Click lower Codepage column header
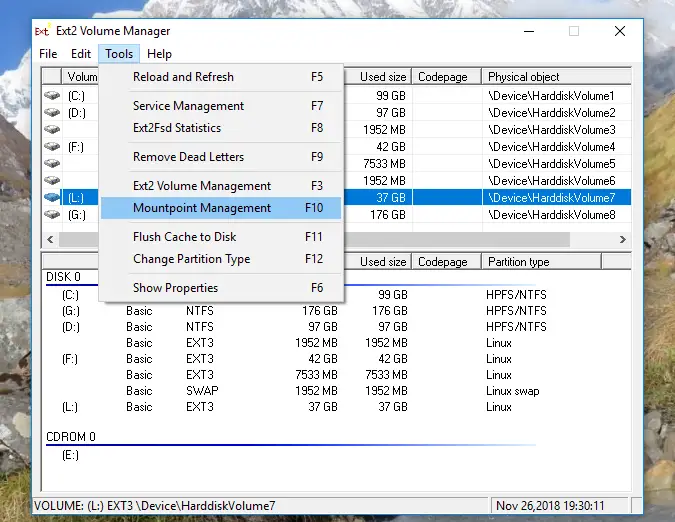 point(446,262)
